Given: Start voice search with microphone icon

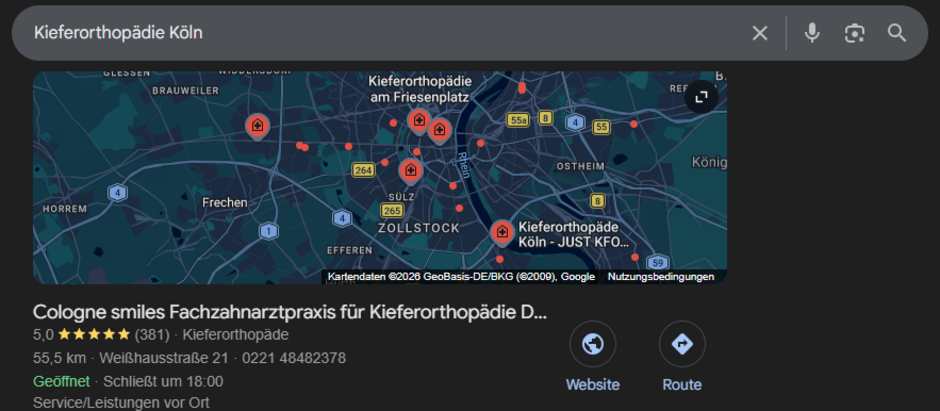Looking at the screenshot, I should [x=812, y=33].
